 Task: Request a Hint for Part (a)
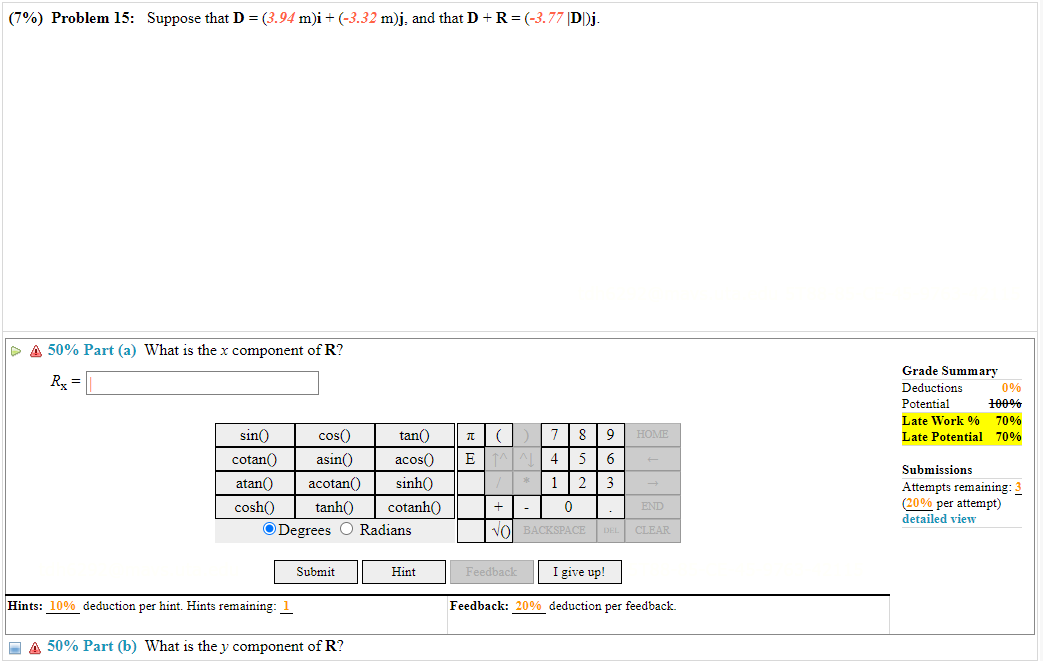click(403, 572)
